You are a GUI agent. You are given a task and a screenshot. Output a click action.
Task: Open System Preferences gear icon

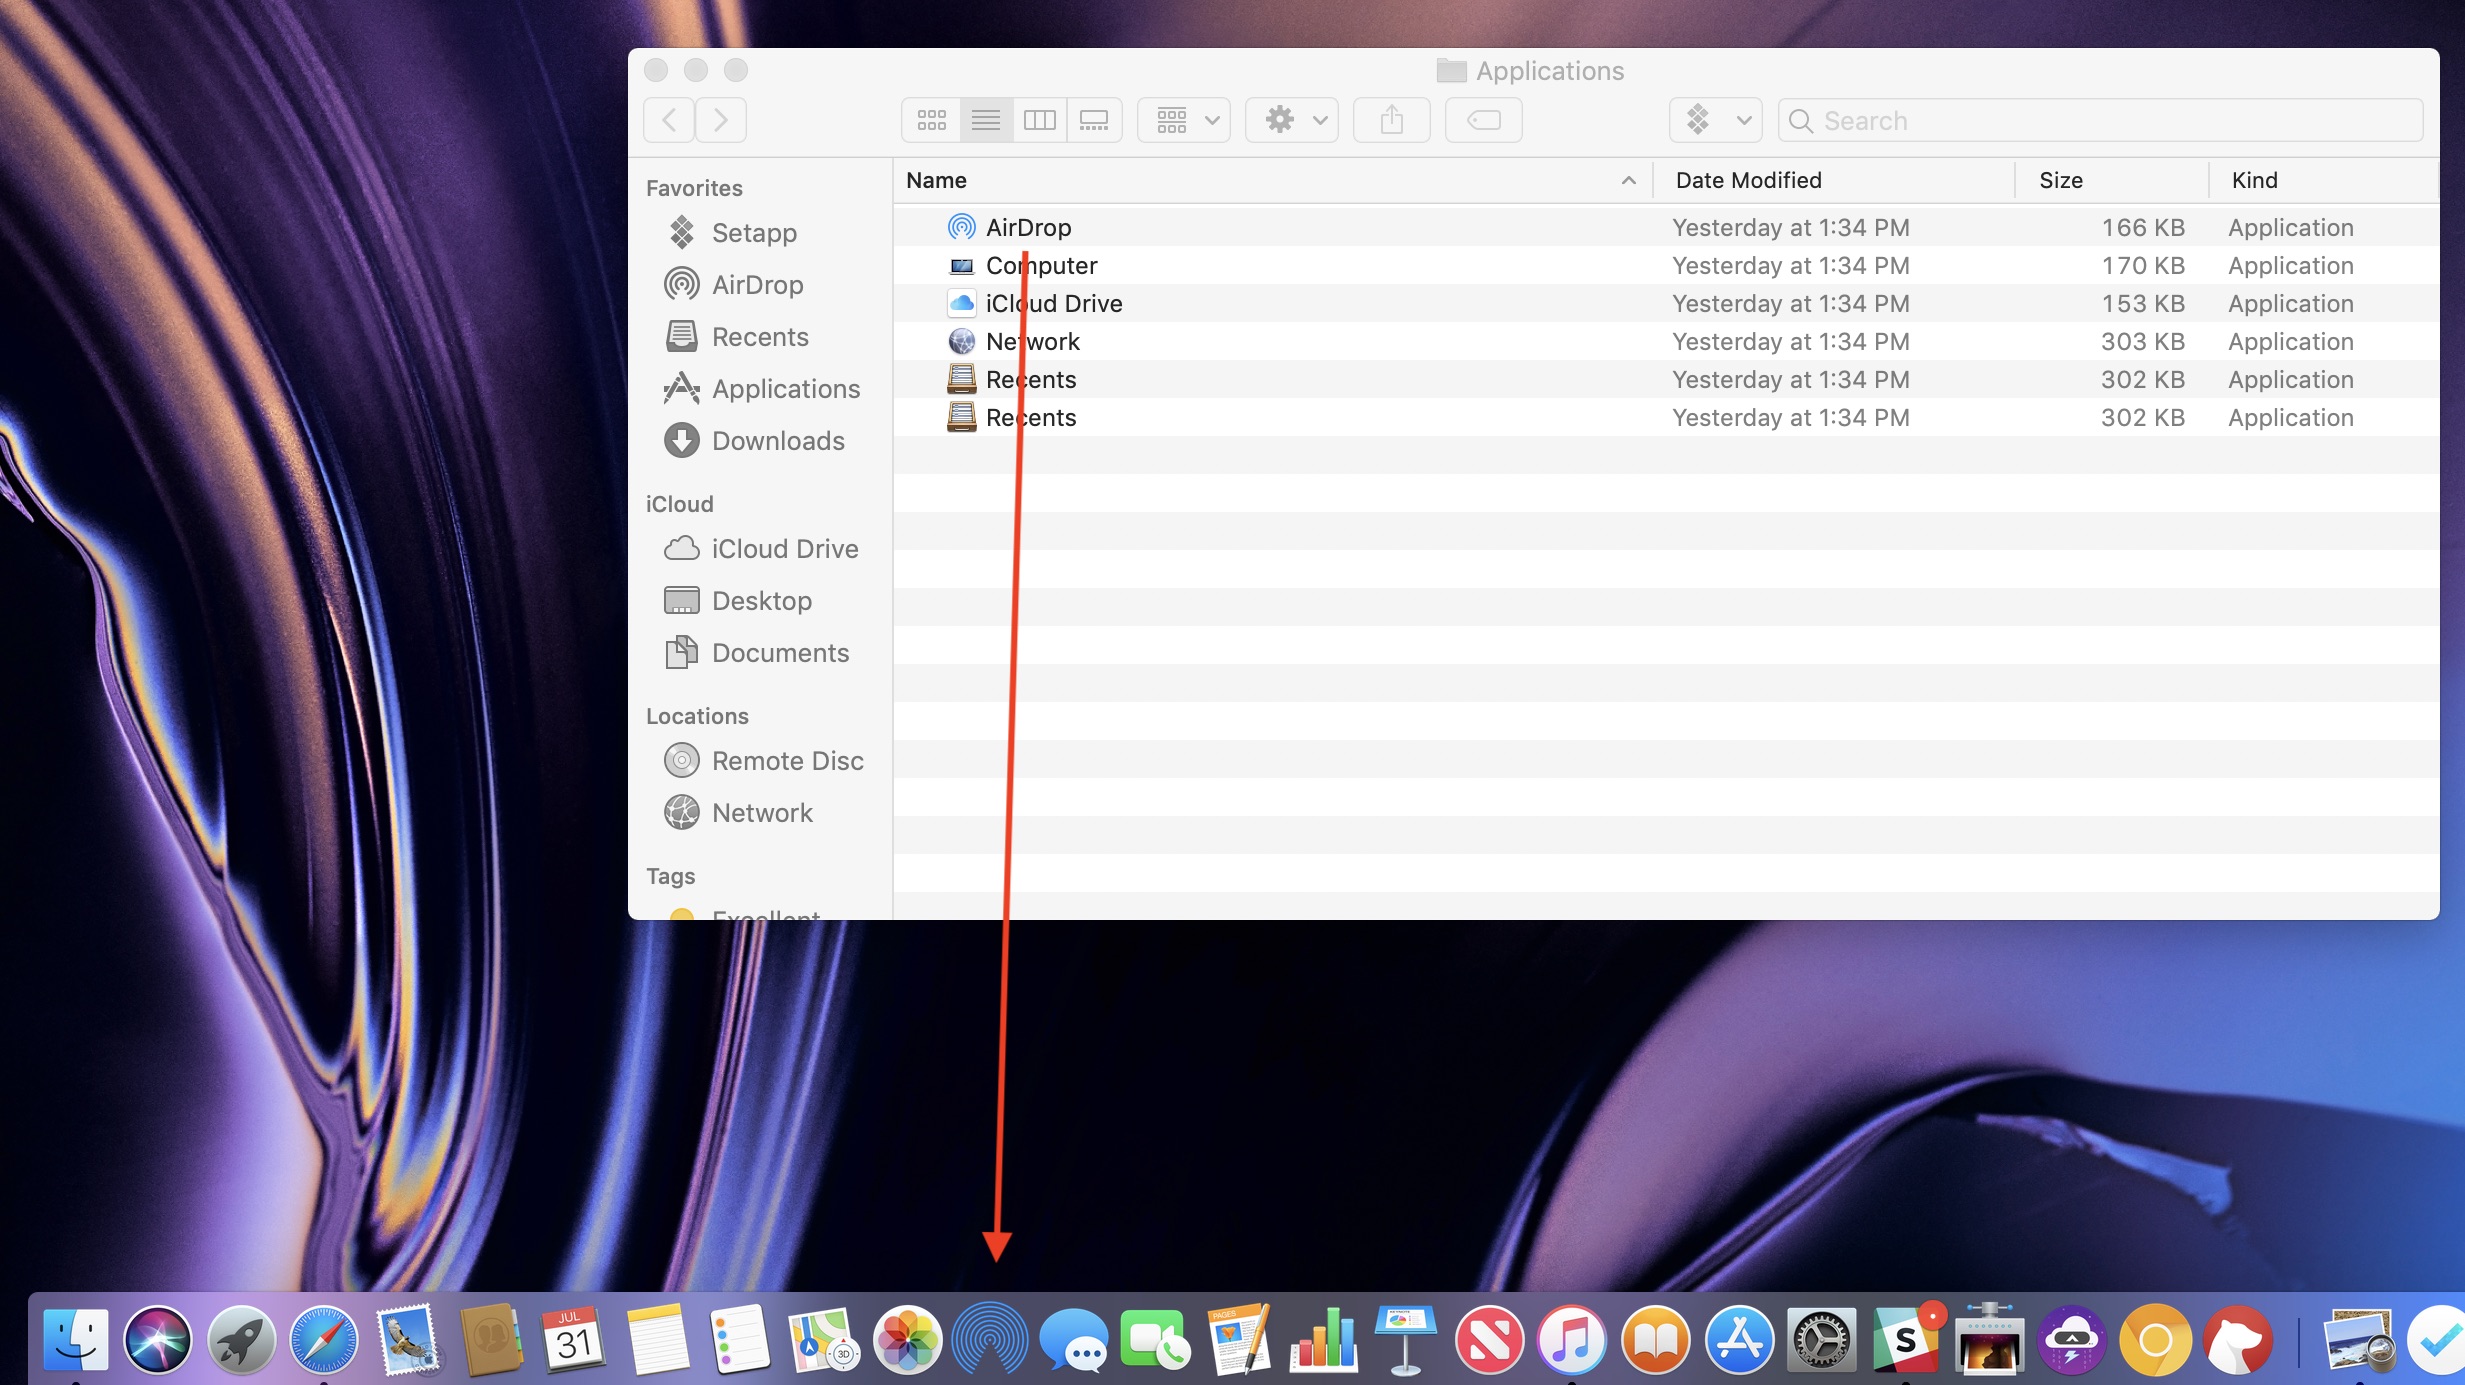[x=1822, y=1339]
